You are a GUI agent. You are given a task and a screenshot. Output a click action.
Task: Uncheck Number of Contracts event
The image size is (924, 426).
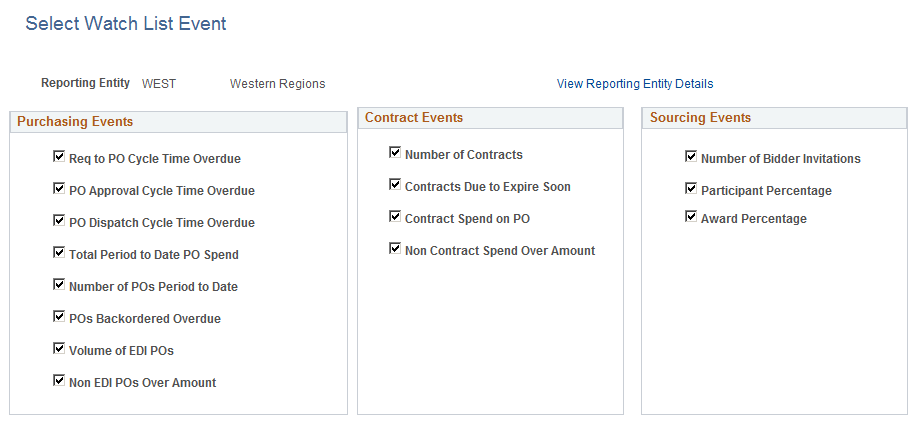pyautogui.click(x=395, y=153)
